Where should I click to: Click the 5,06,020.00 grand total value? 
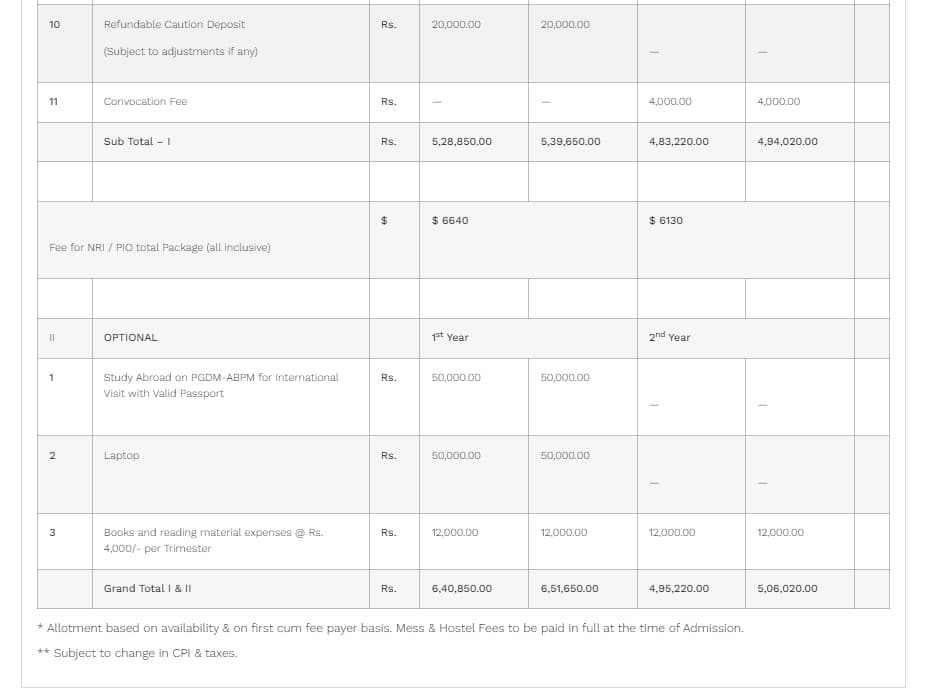click(787, 589)
